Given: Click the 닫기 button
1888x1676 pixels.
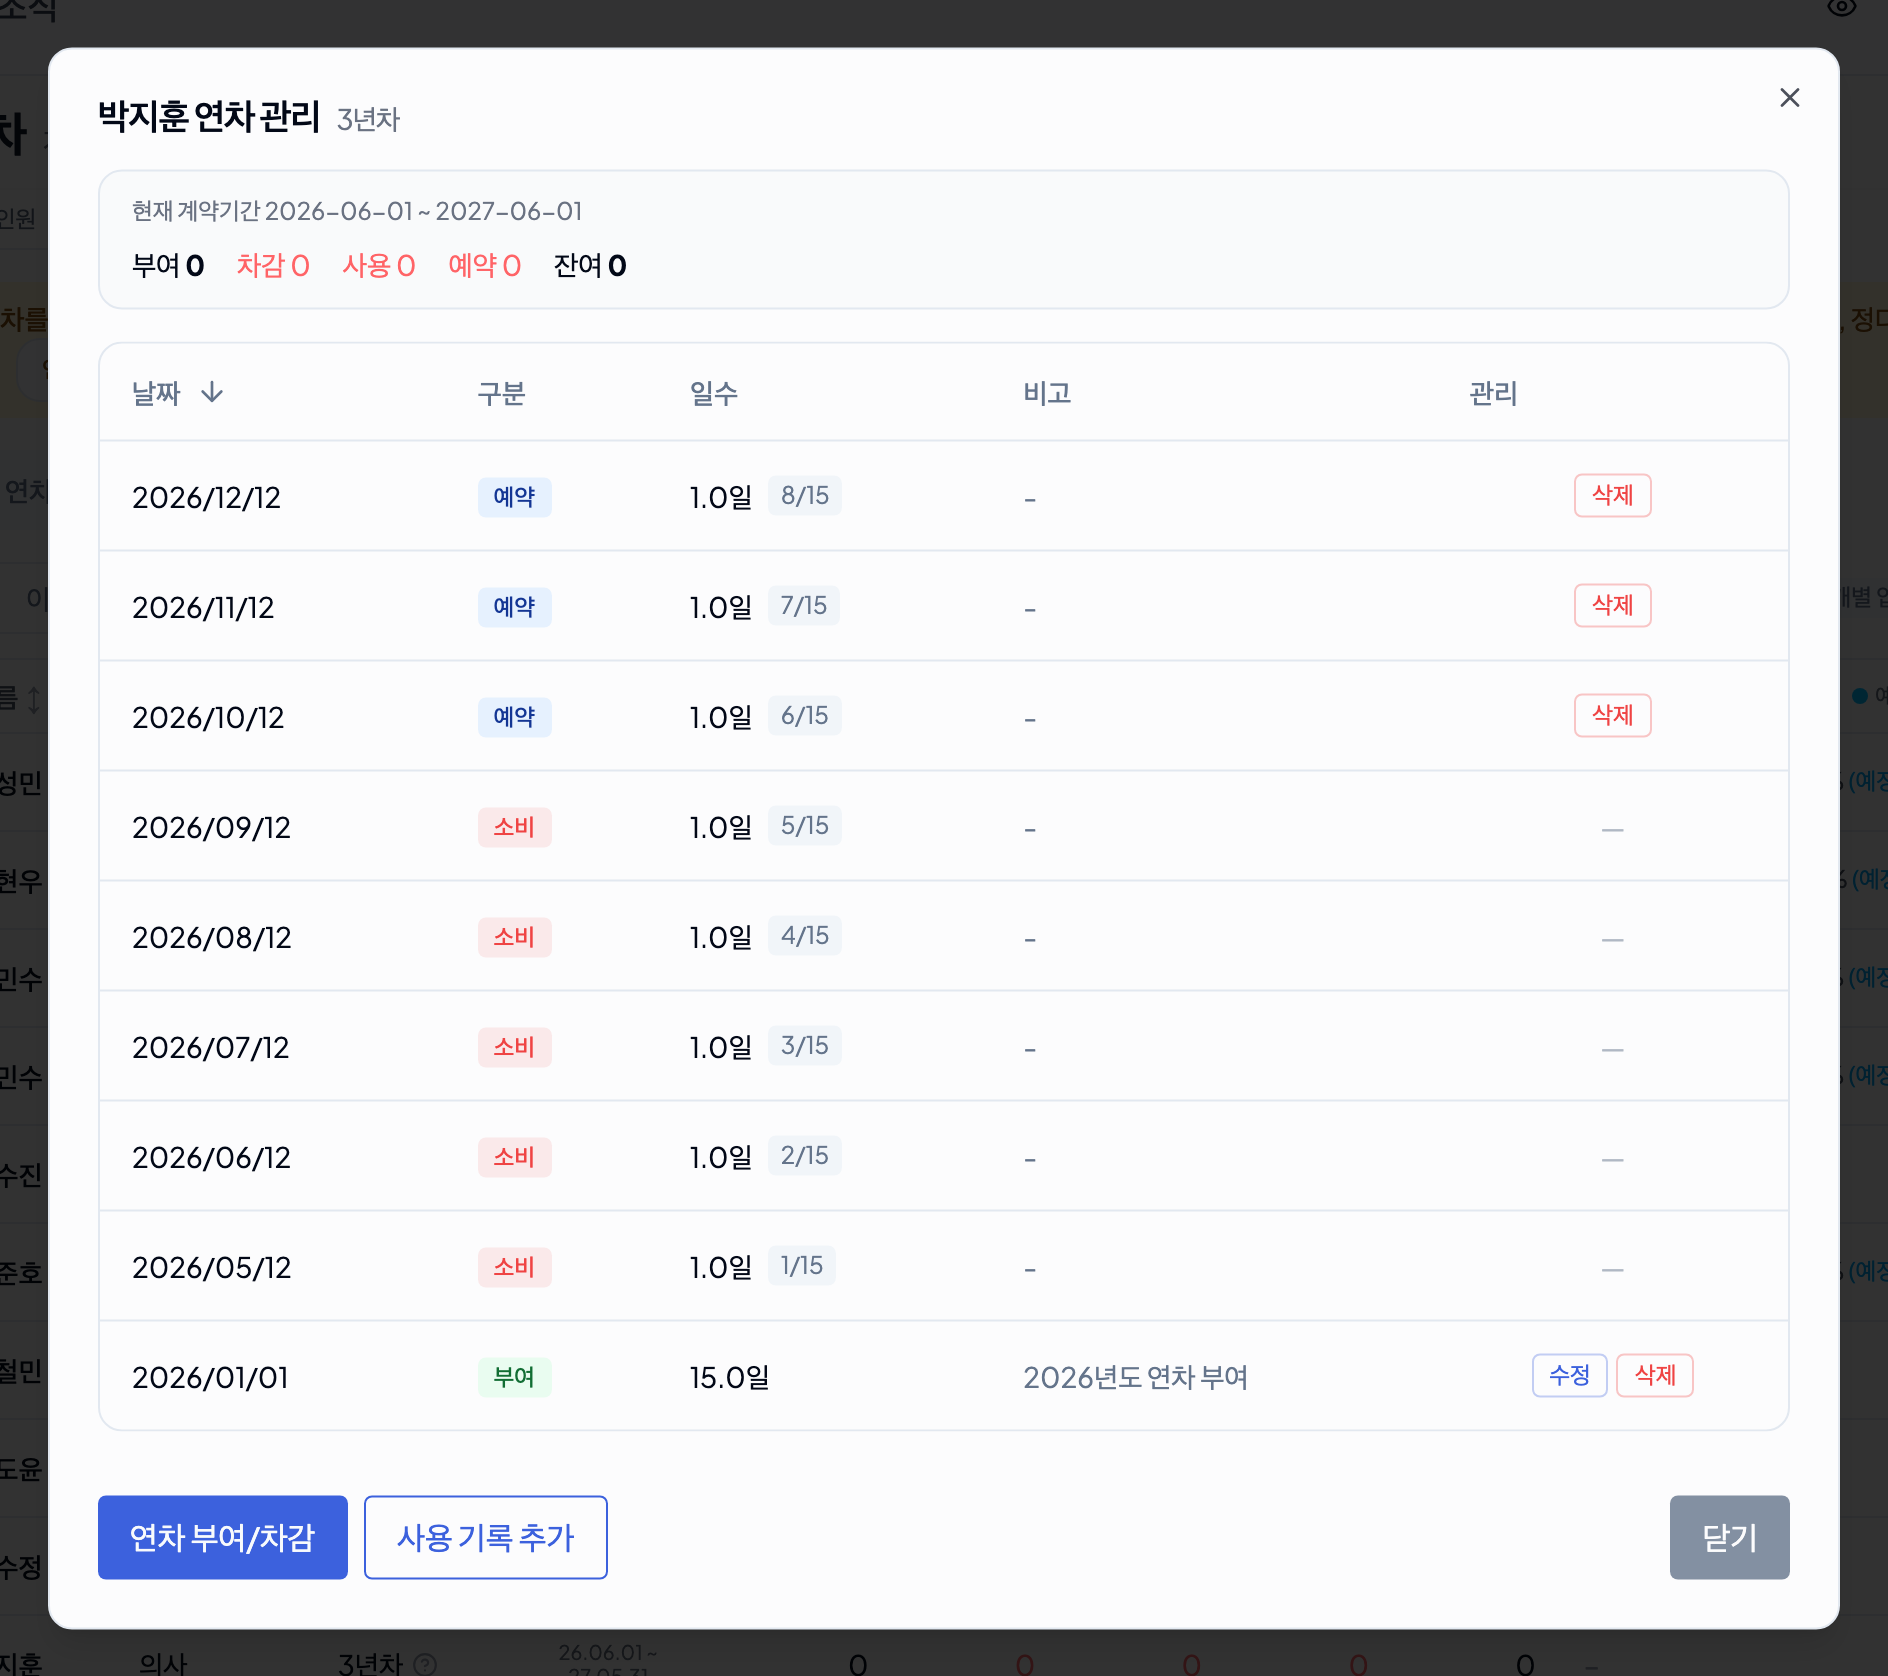Looking at the screenshot, I should coord(1729,1537).
